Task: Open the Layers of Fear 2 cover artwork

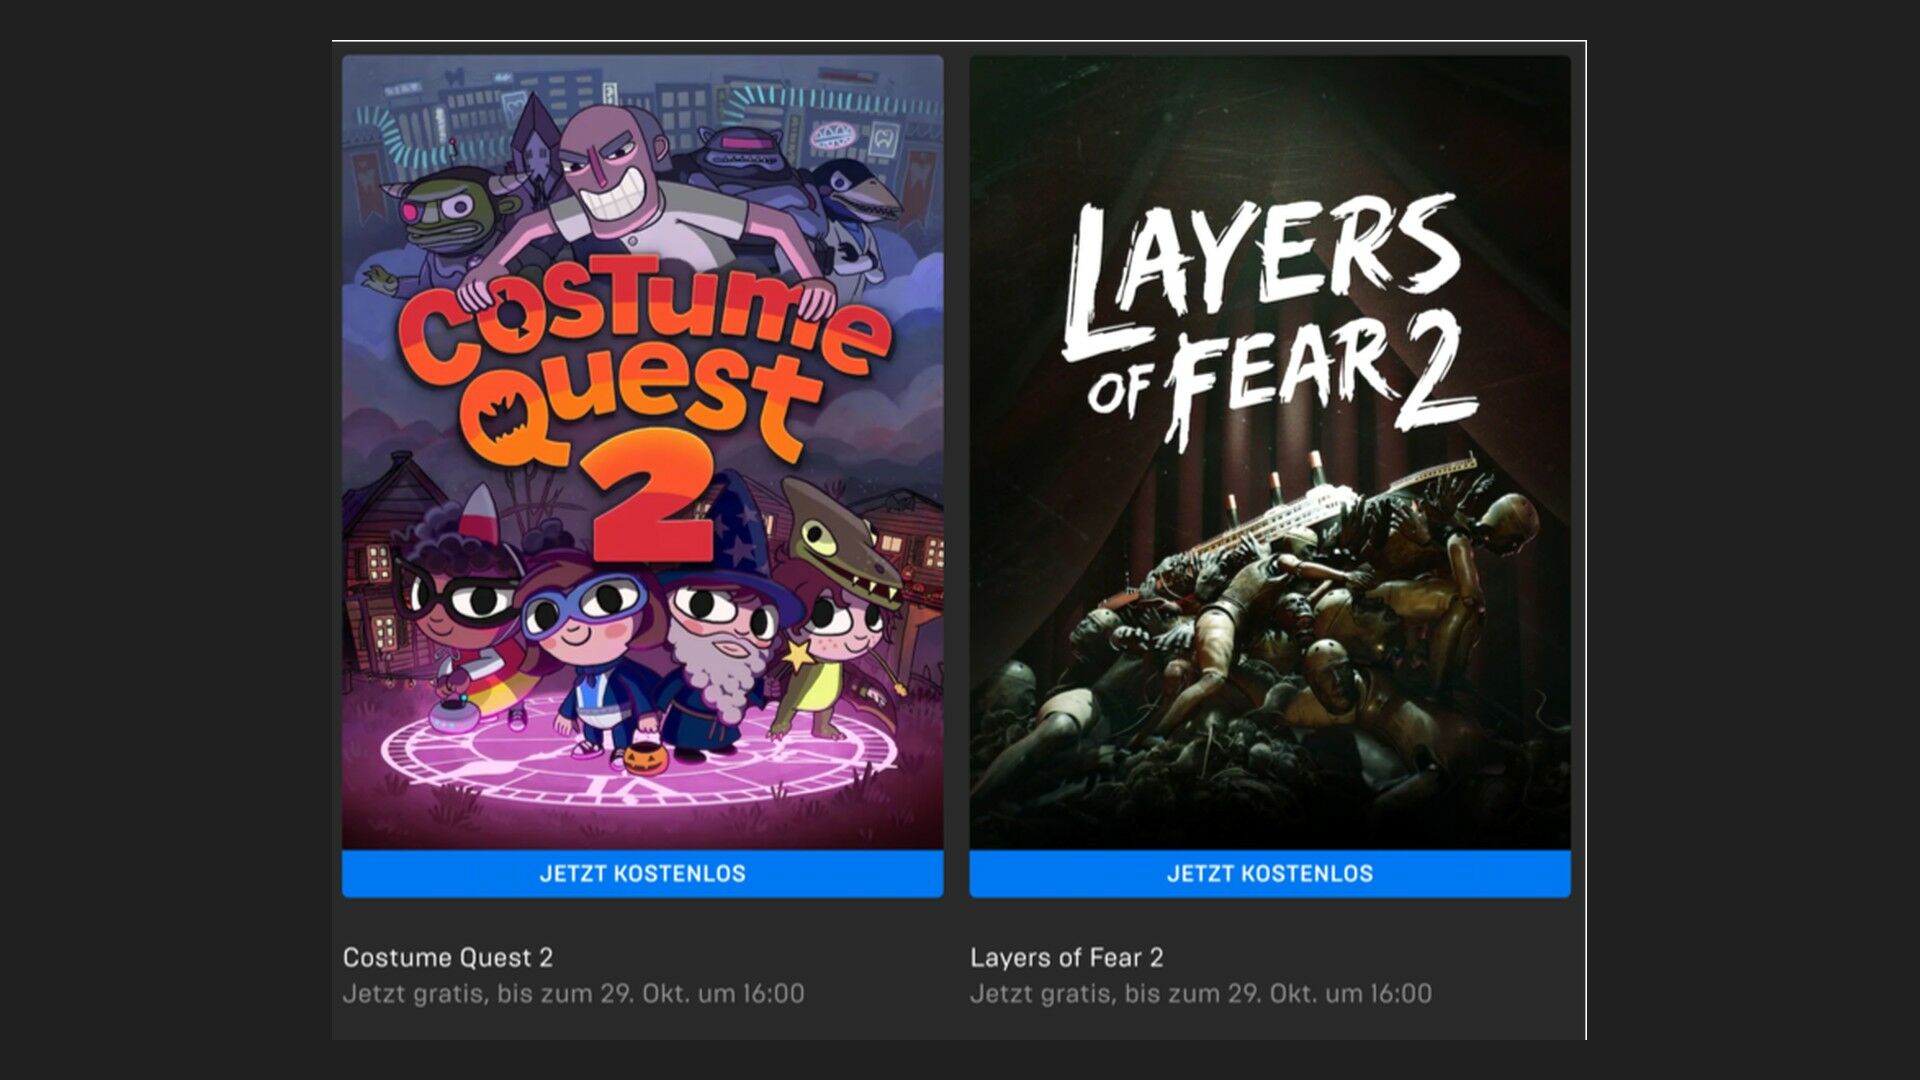Action: click(x=1269, y=452)
